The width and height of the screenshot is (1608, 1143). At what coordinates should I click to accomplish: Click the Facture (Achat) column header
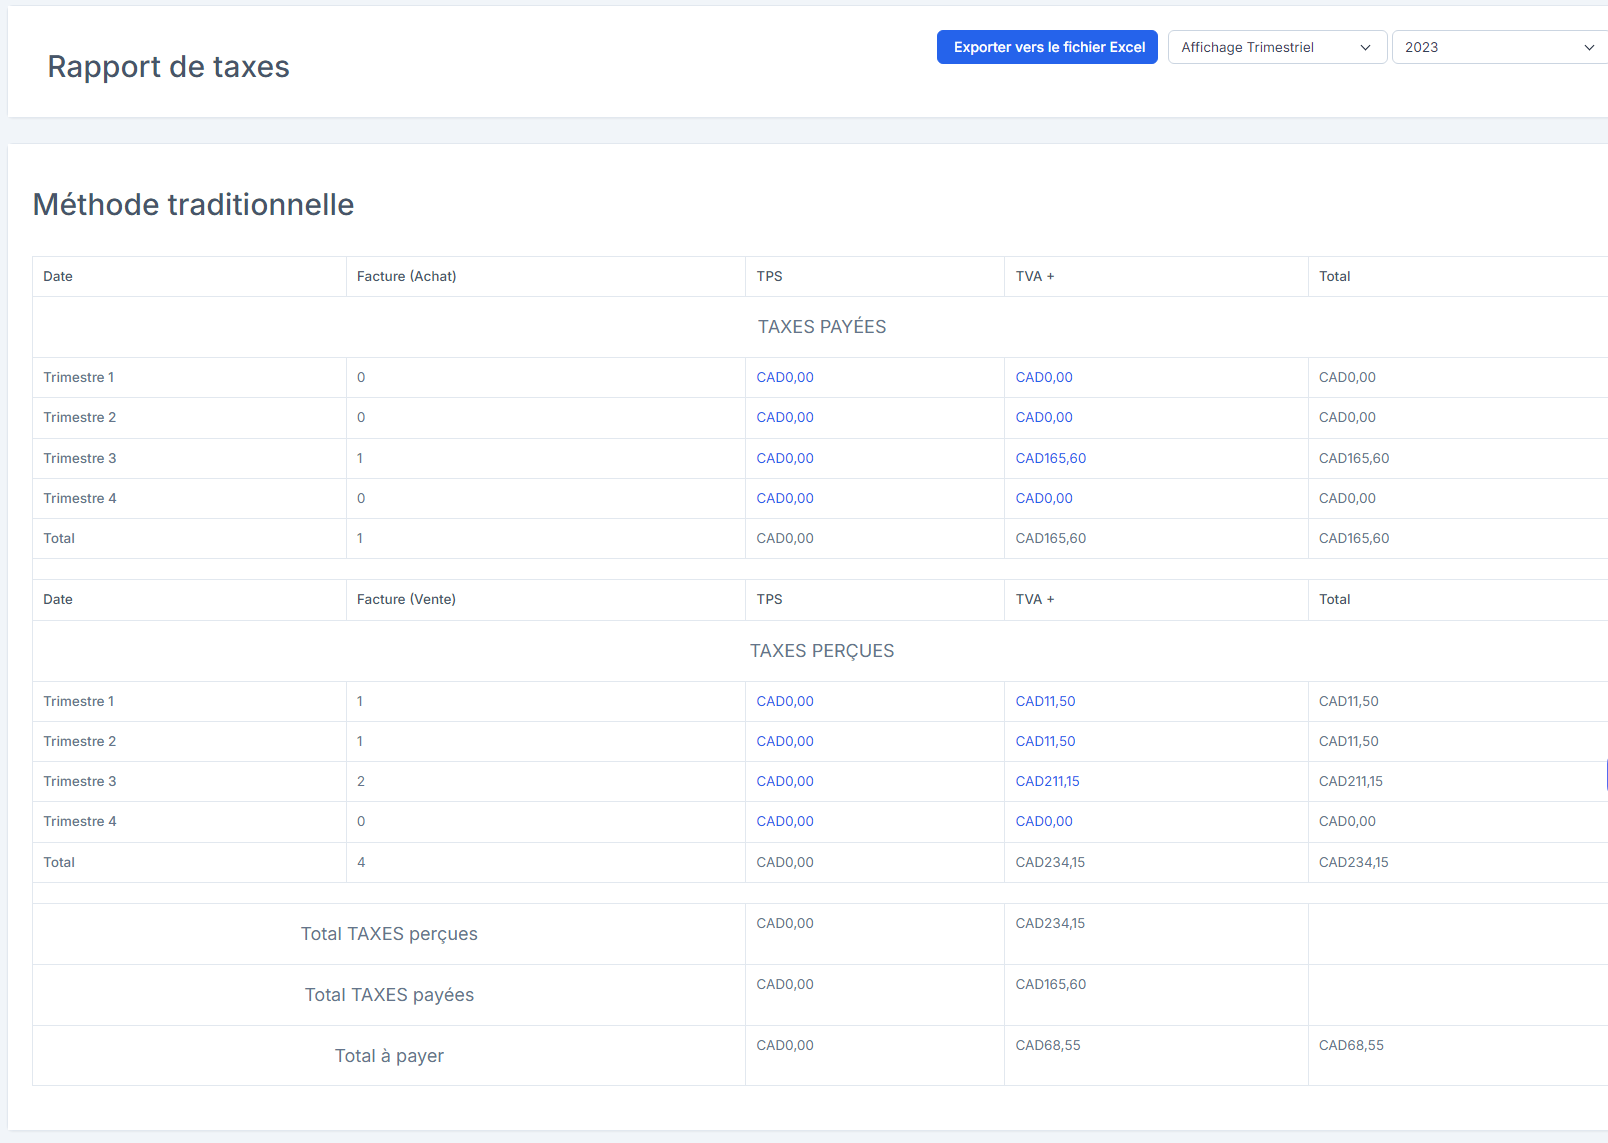[x=406, y=276]
